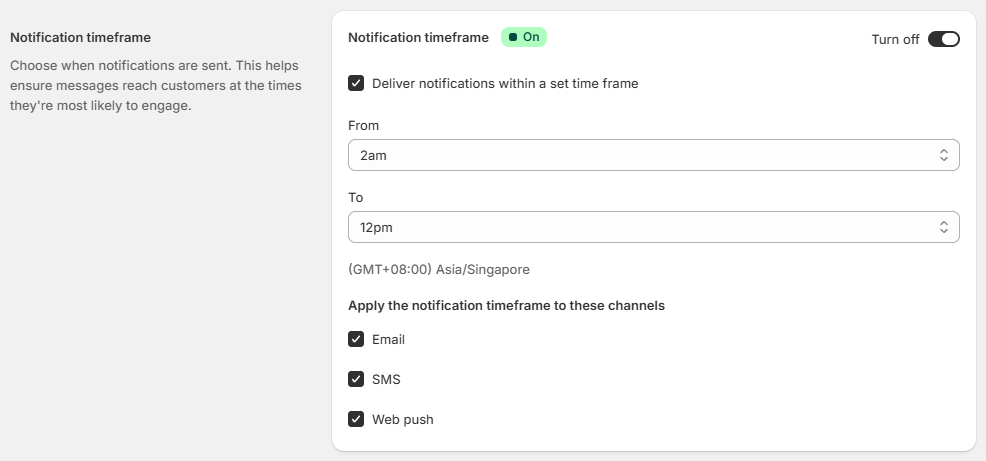Click the Email checkbox label text
986x461 pixels.
click(388, 340)
